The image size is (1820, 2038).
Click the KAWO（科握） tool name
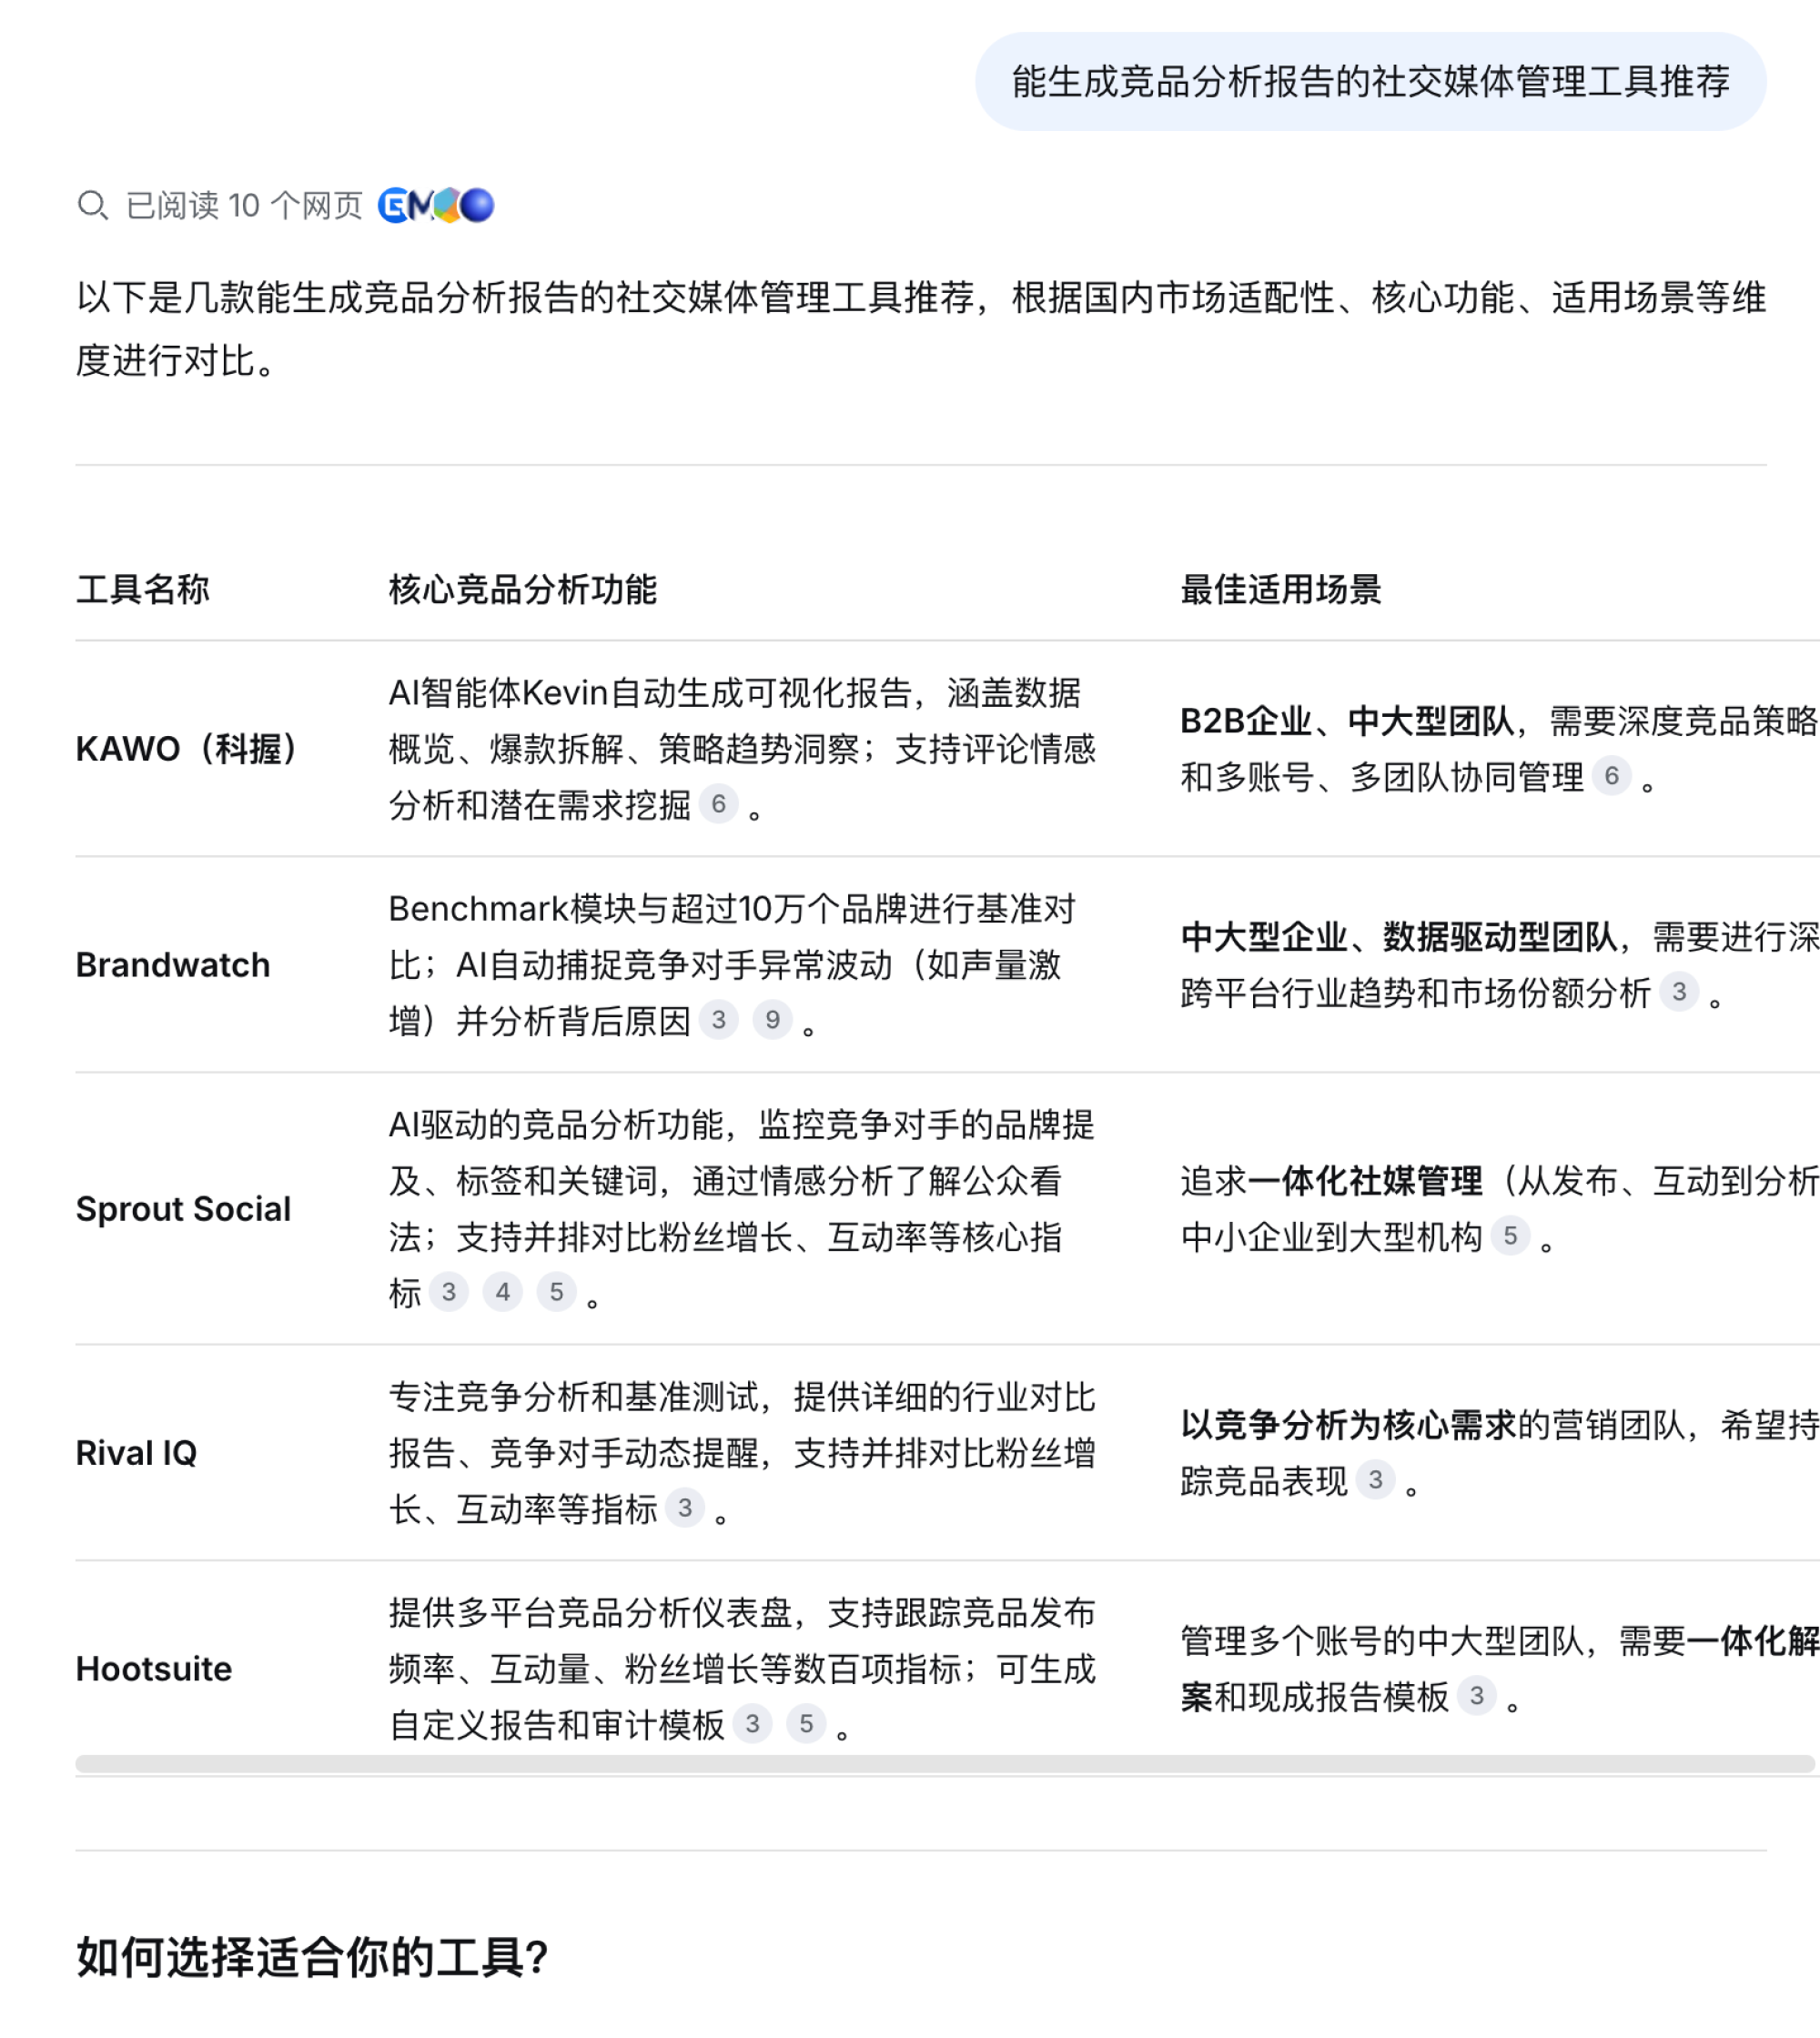click(187, 748)
